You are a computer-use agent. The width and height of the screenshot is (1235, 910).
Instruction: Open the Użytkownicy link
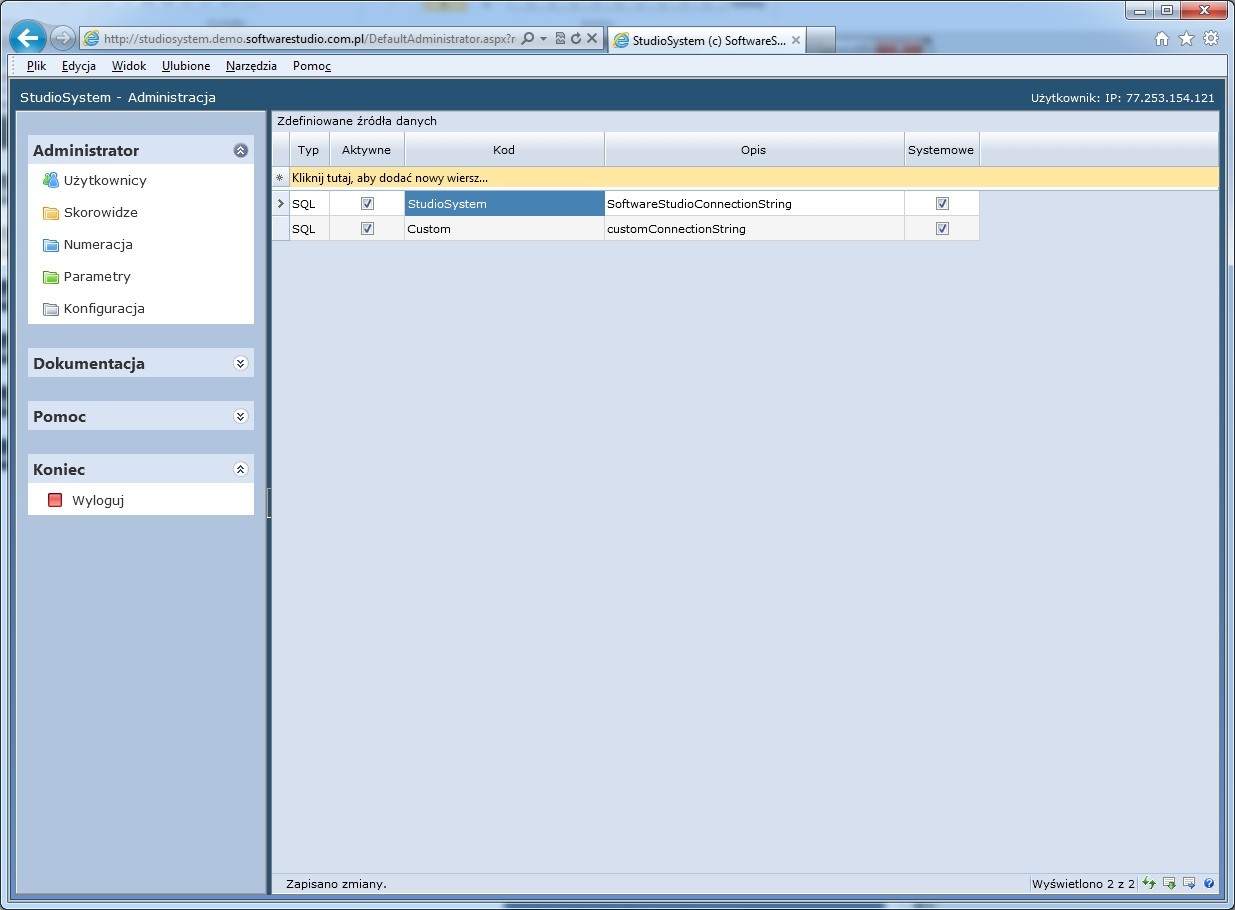105,180
